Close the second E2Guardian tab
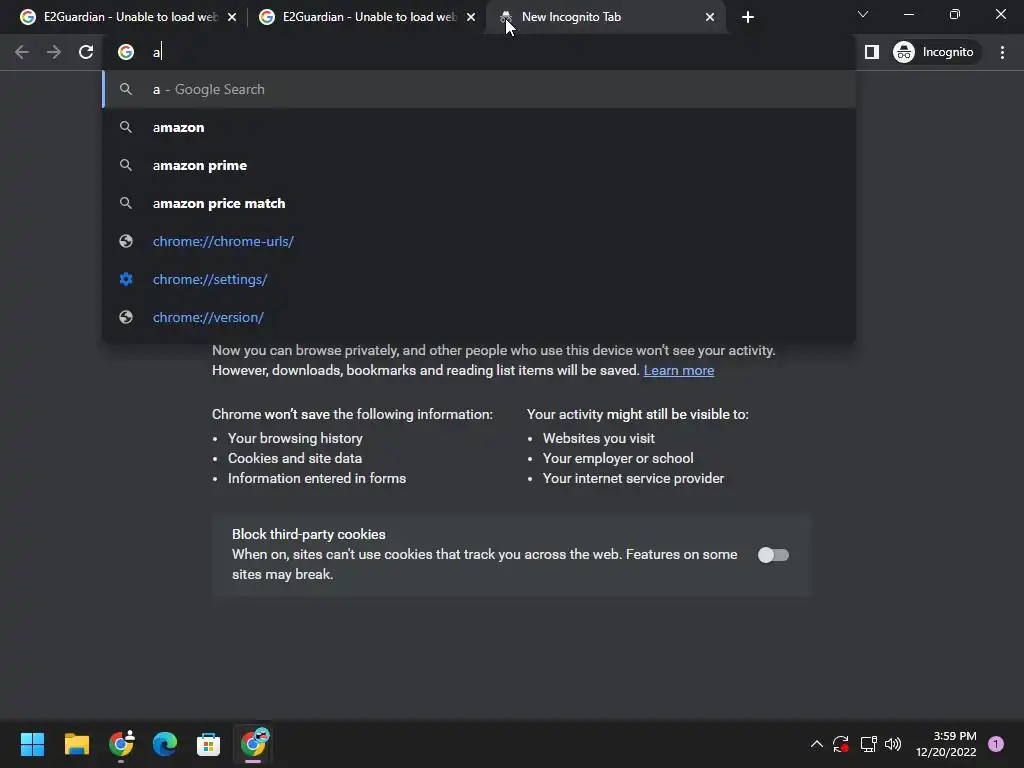Viewport: 1024px width, 768px height. [471, 17]
